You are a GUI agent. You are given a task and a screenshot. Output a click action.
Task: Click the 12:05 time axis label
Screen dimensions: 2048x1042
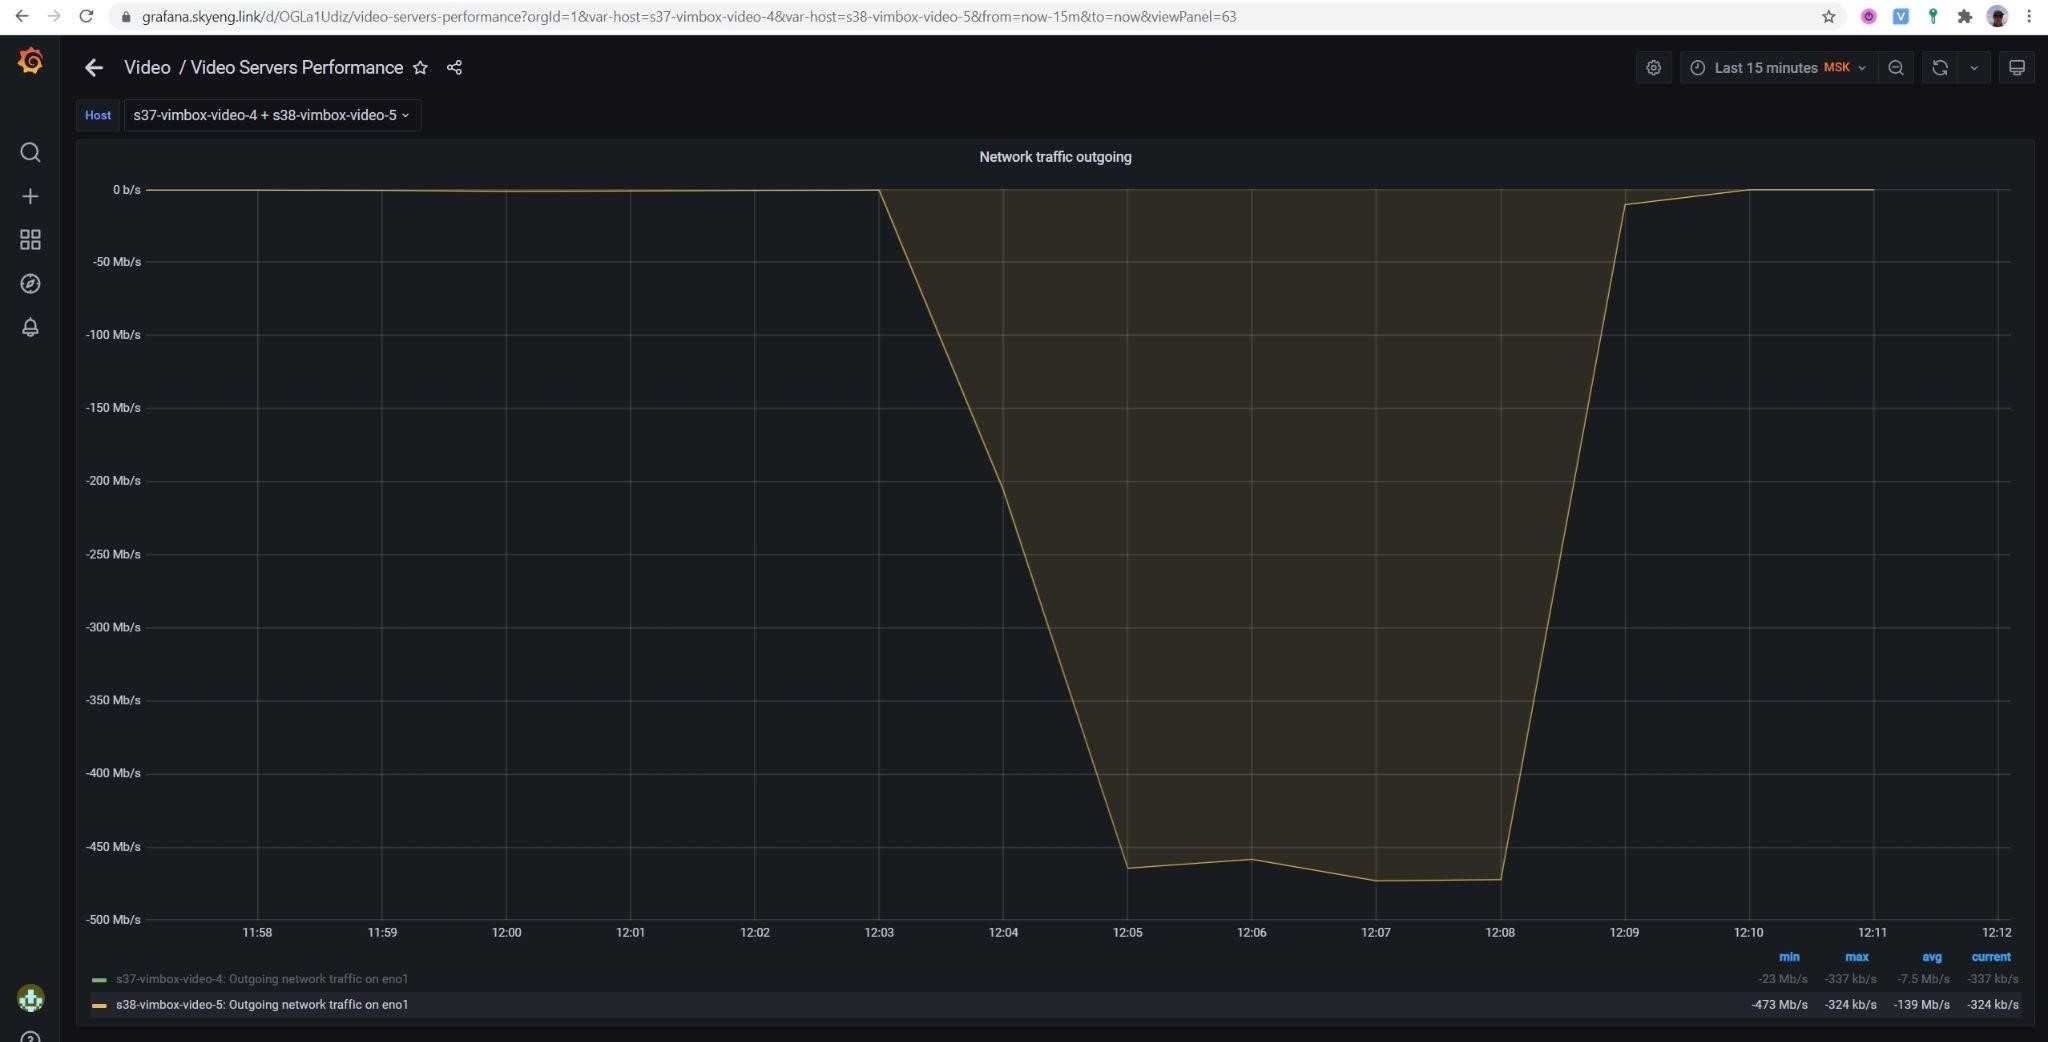(x=1127, y=932)
